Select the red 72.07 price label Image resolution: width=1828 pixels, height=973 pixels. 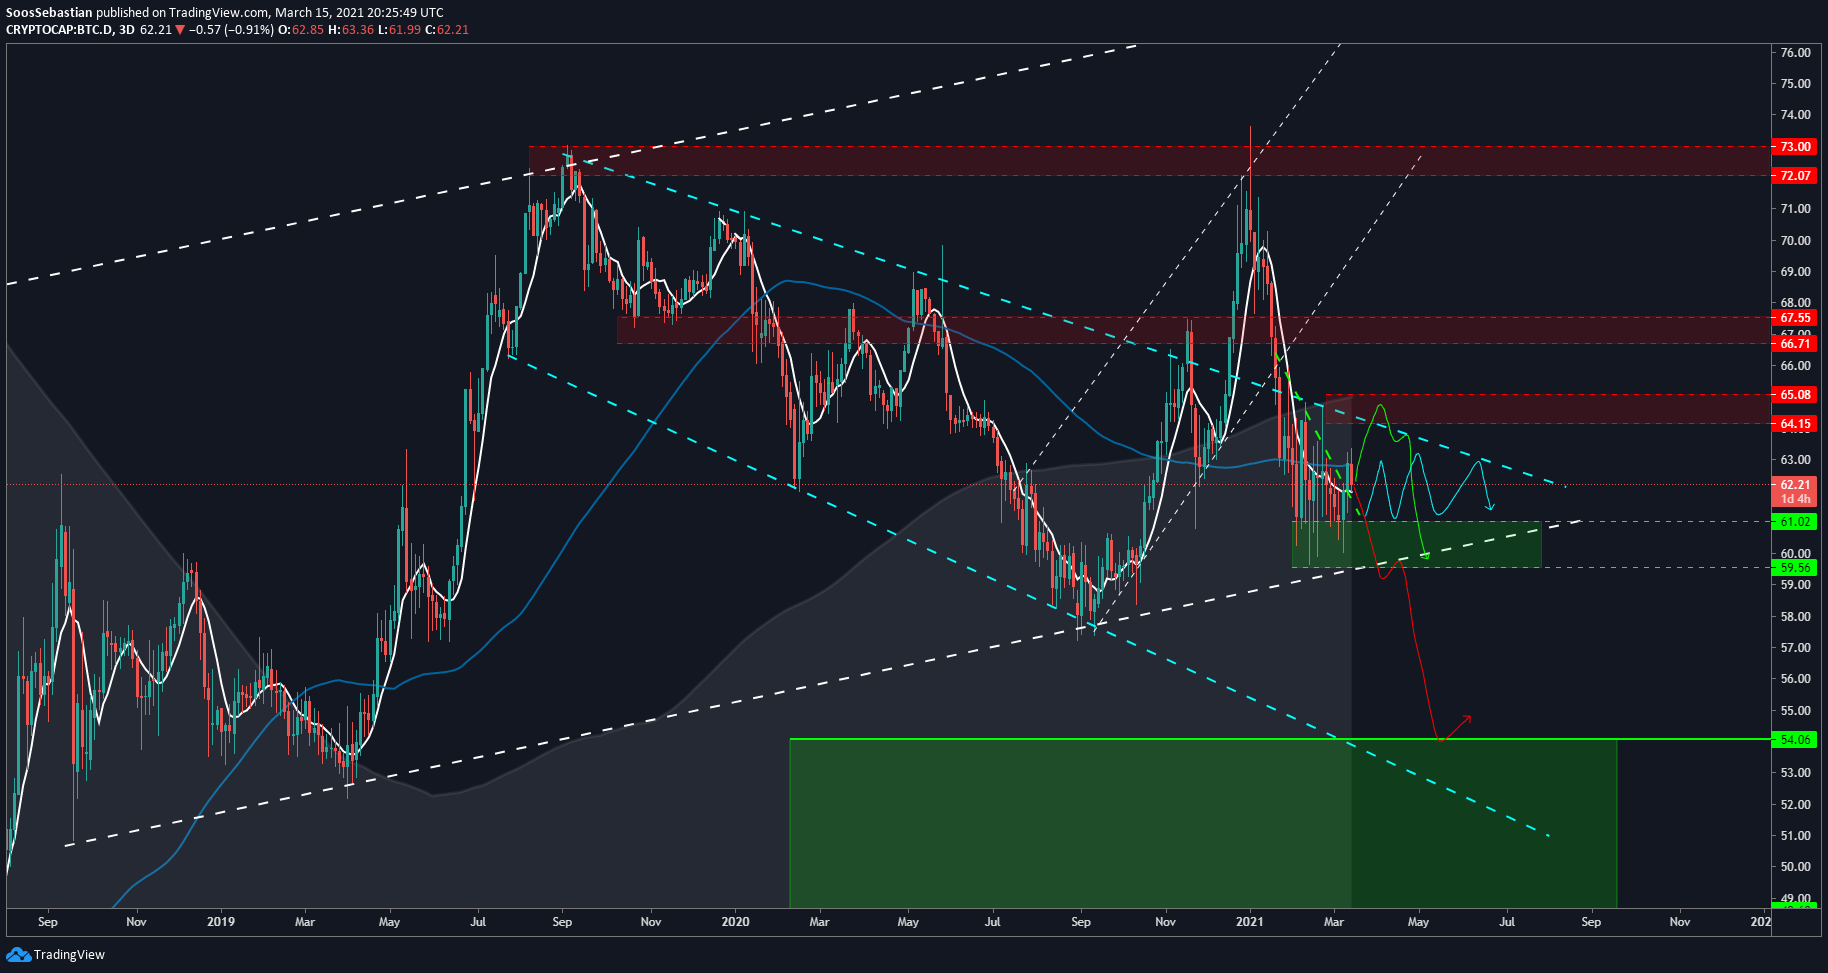pos(1795,176)
